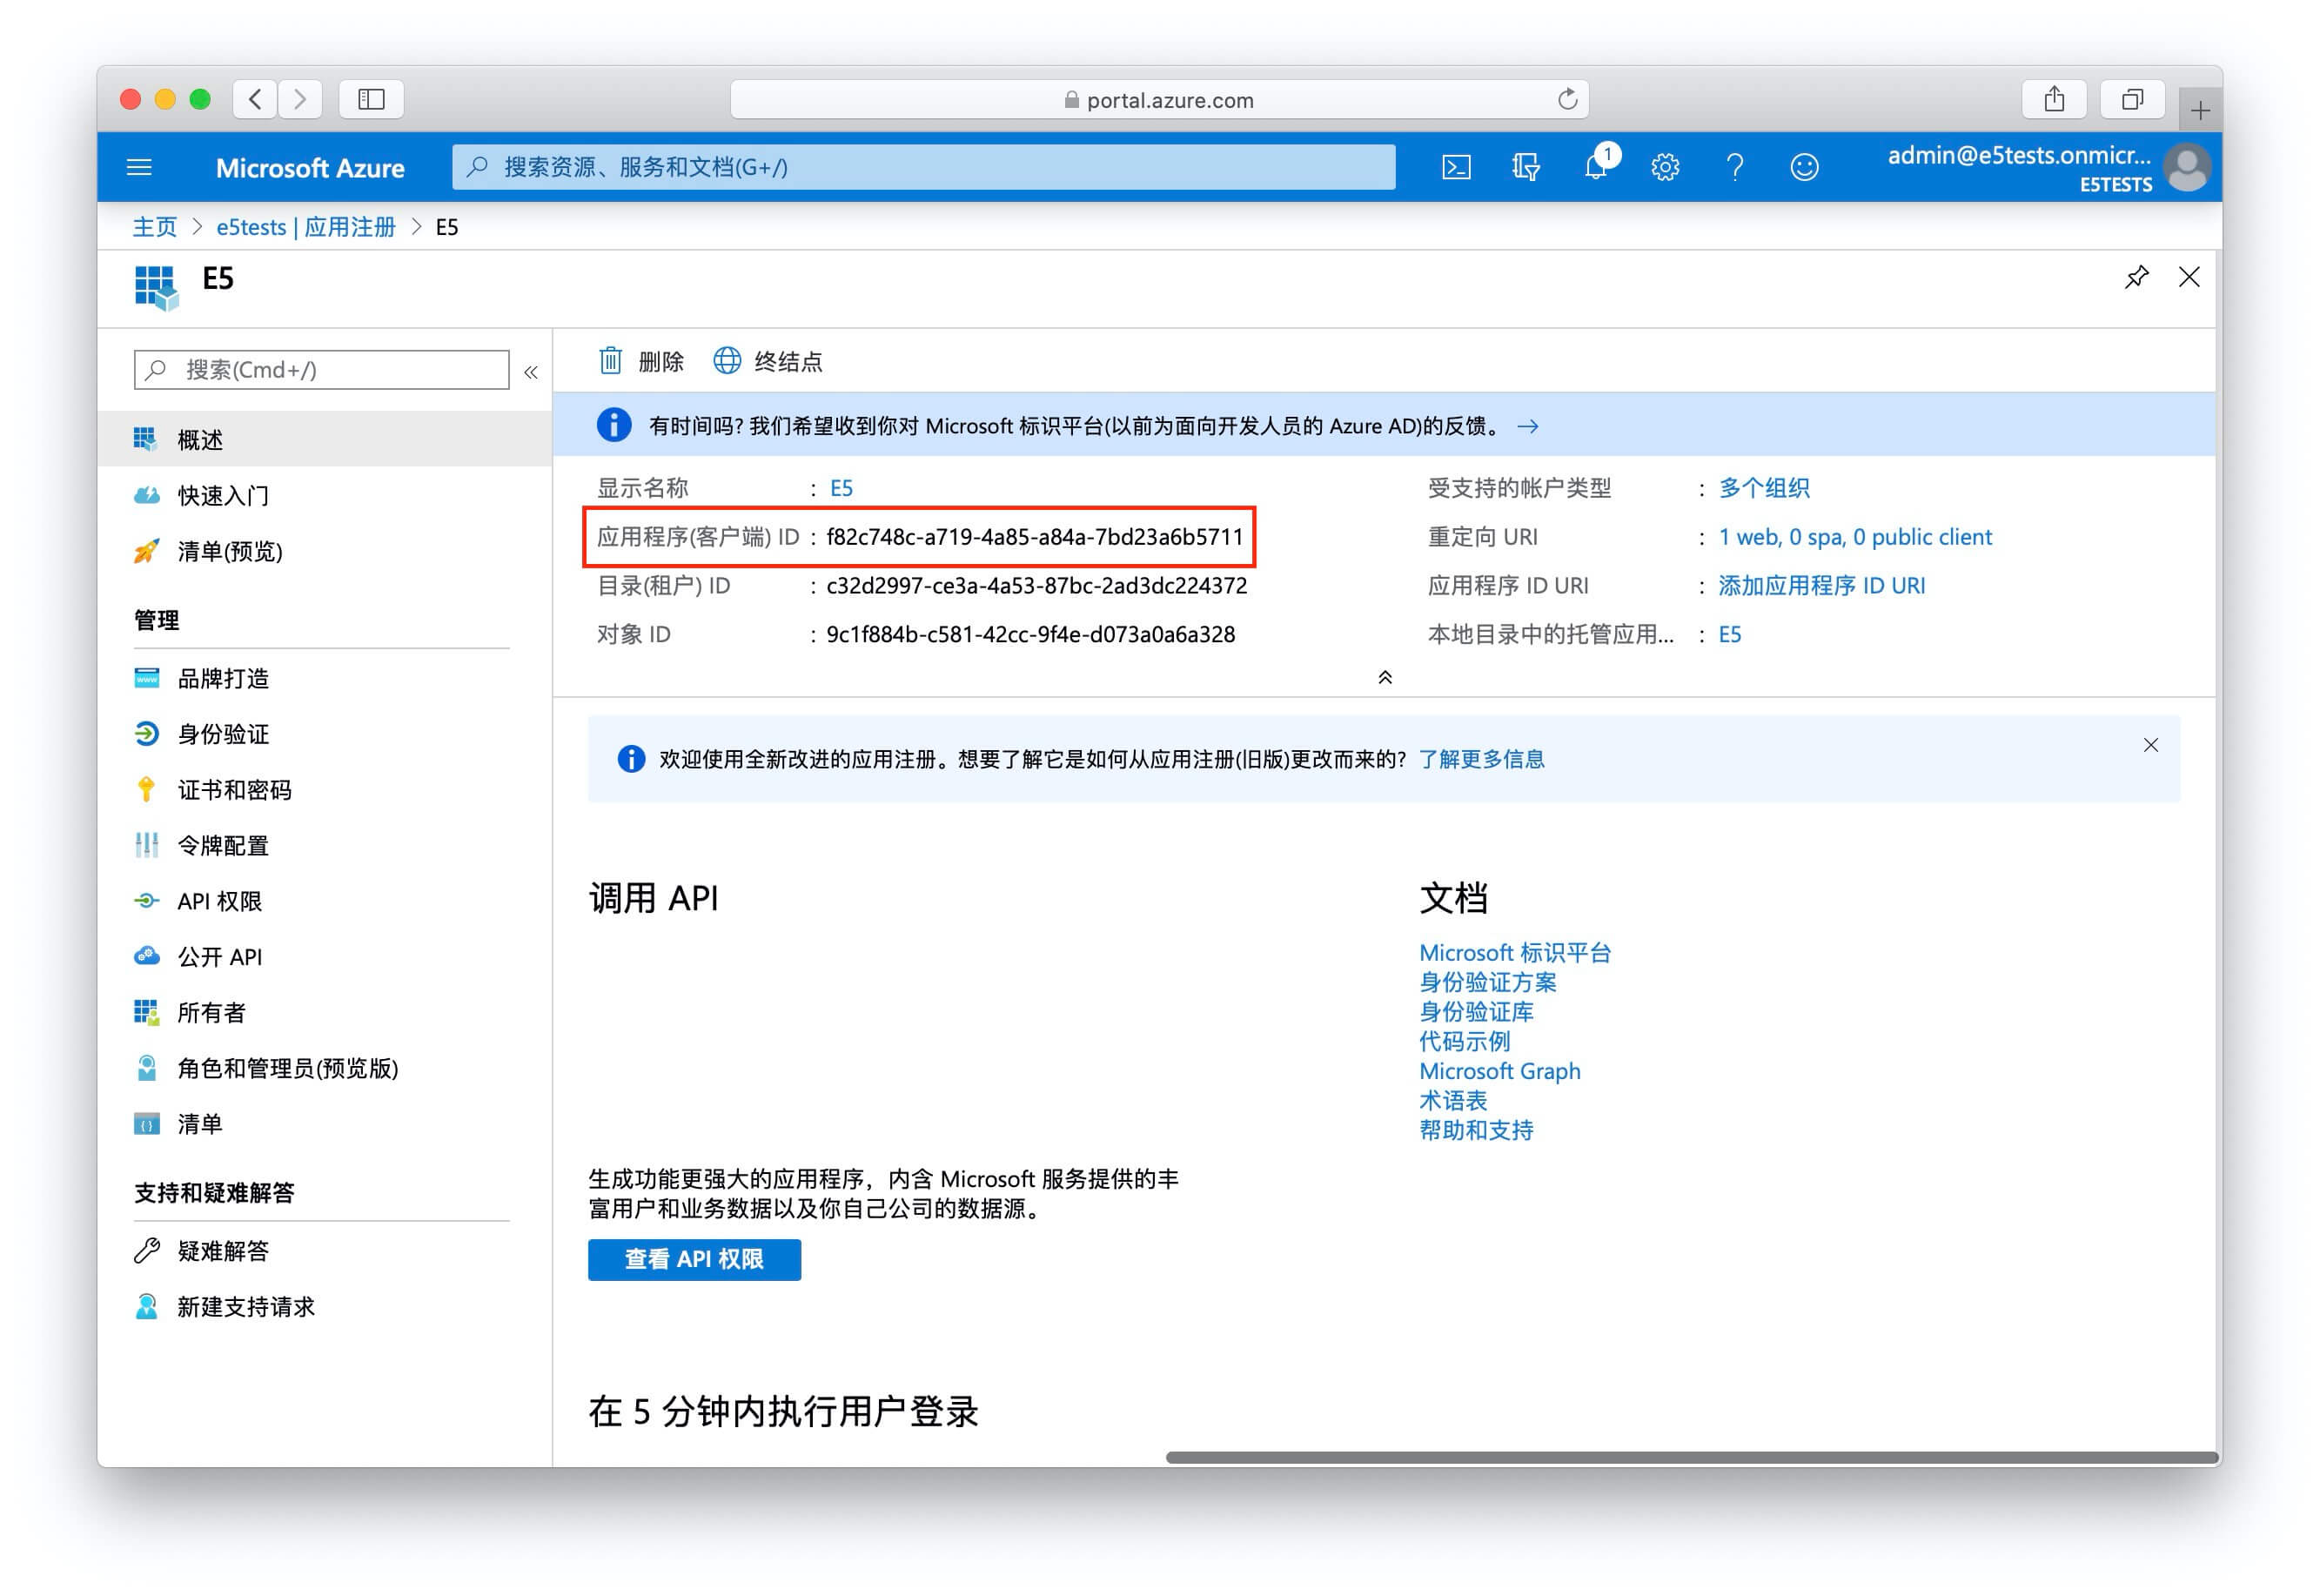This screenshot has height=1596, width=2320.
Task: Click the 主页 breadcrumb
Action: [154, 227]
